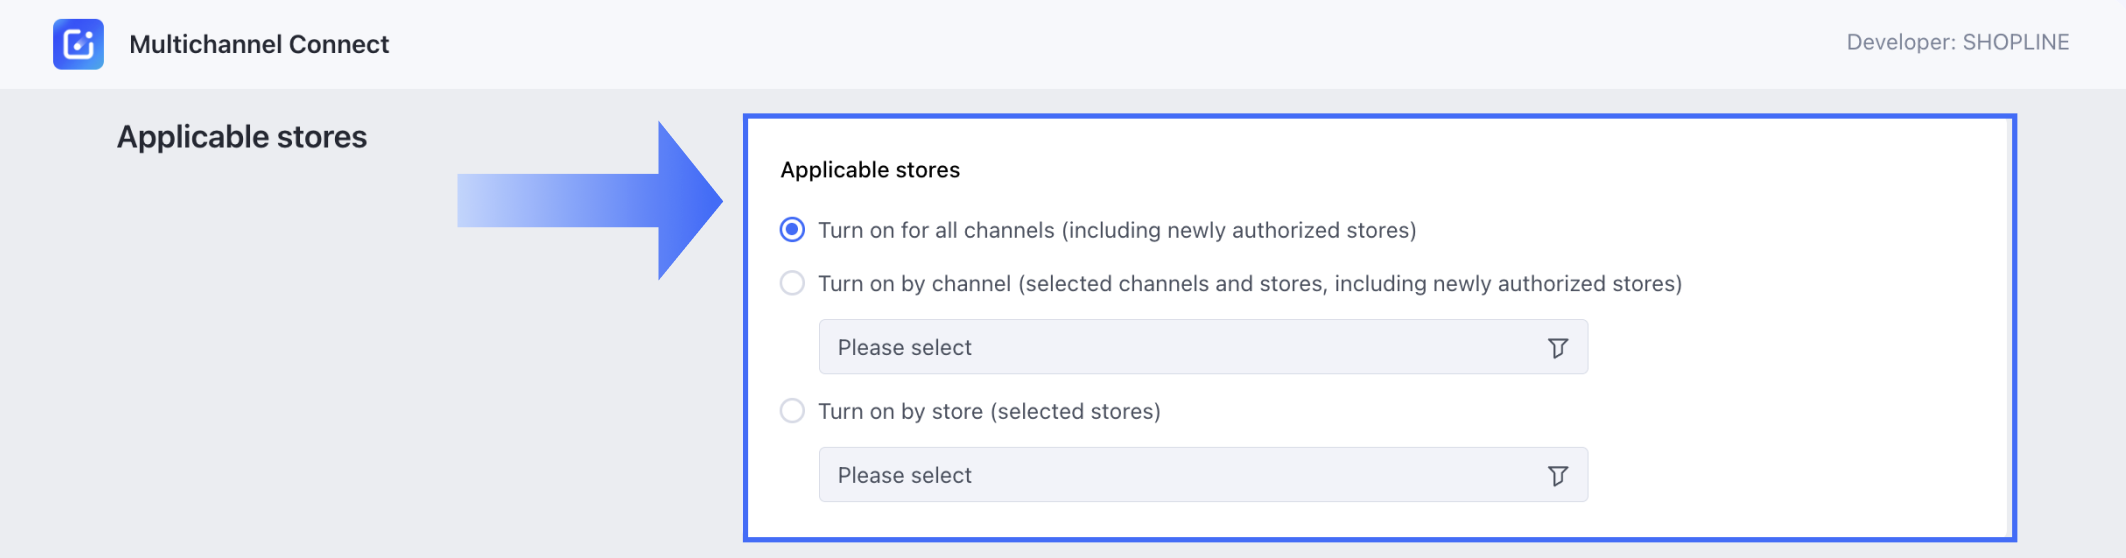Click the "Turn on by store (selected stores)" label

pos(989,411)
